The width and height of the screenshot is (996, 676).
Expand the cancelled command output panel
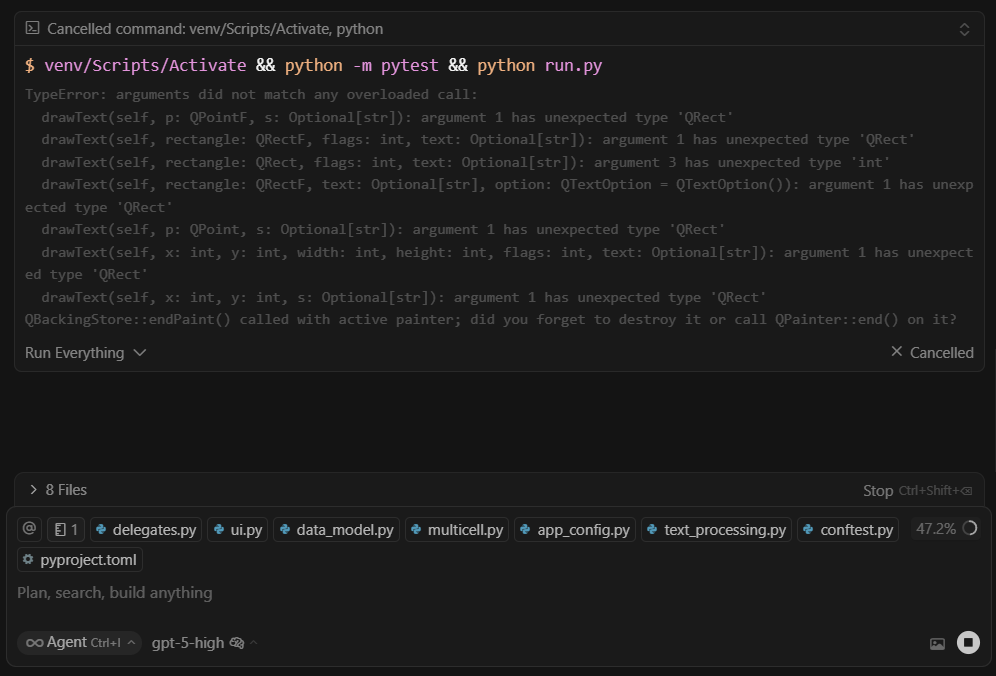964,29
